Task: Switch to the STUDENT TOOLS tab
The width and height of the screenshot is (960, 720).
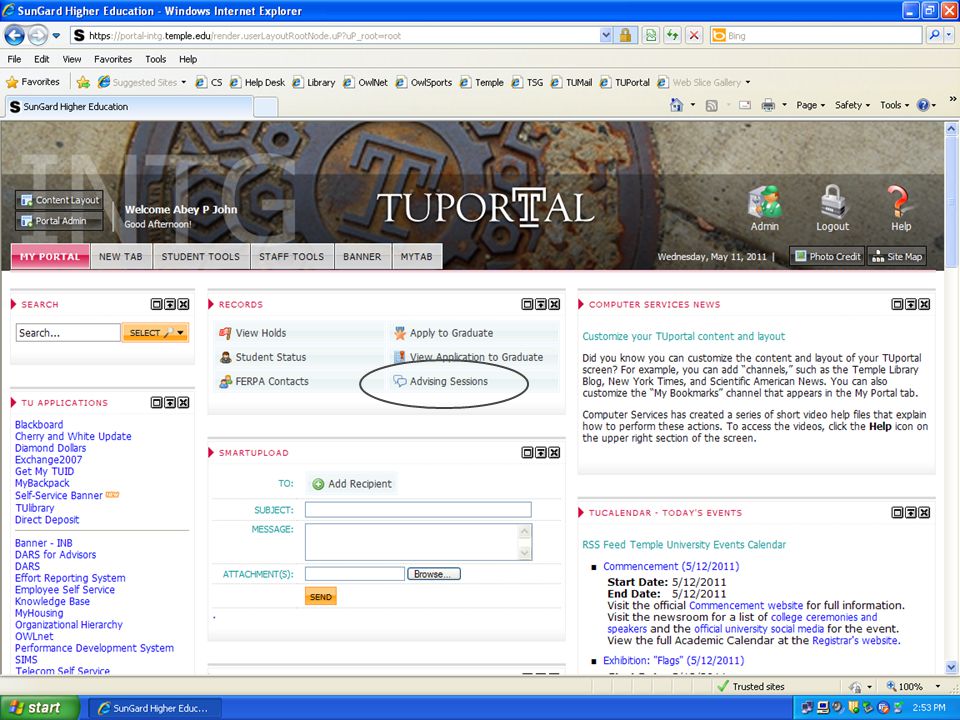Action: pos(201,257)
